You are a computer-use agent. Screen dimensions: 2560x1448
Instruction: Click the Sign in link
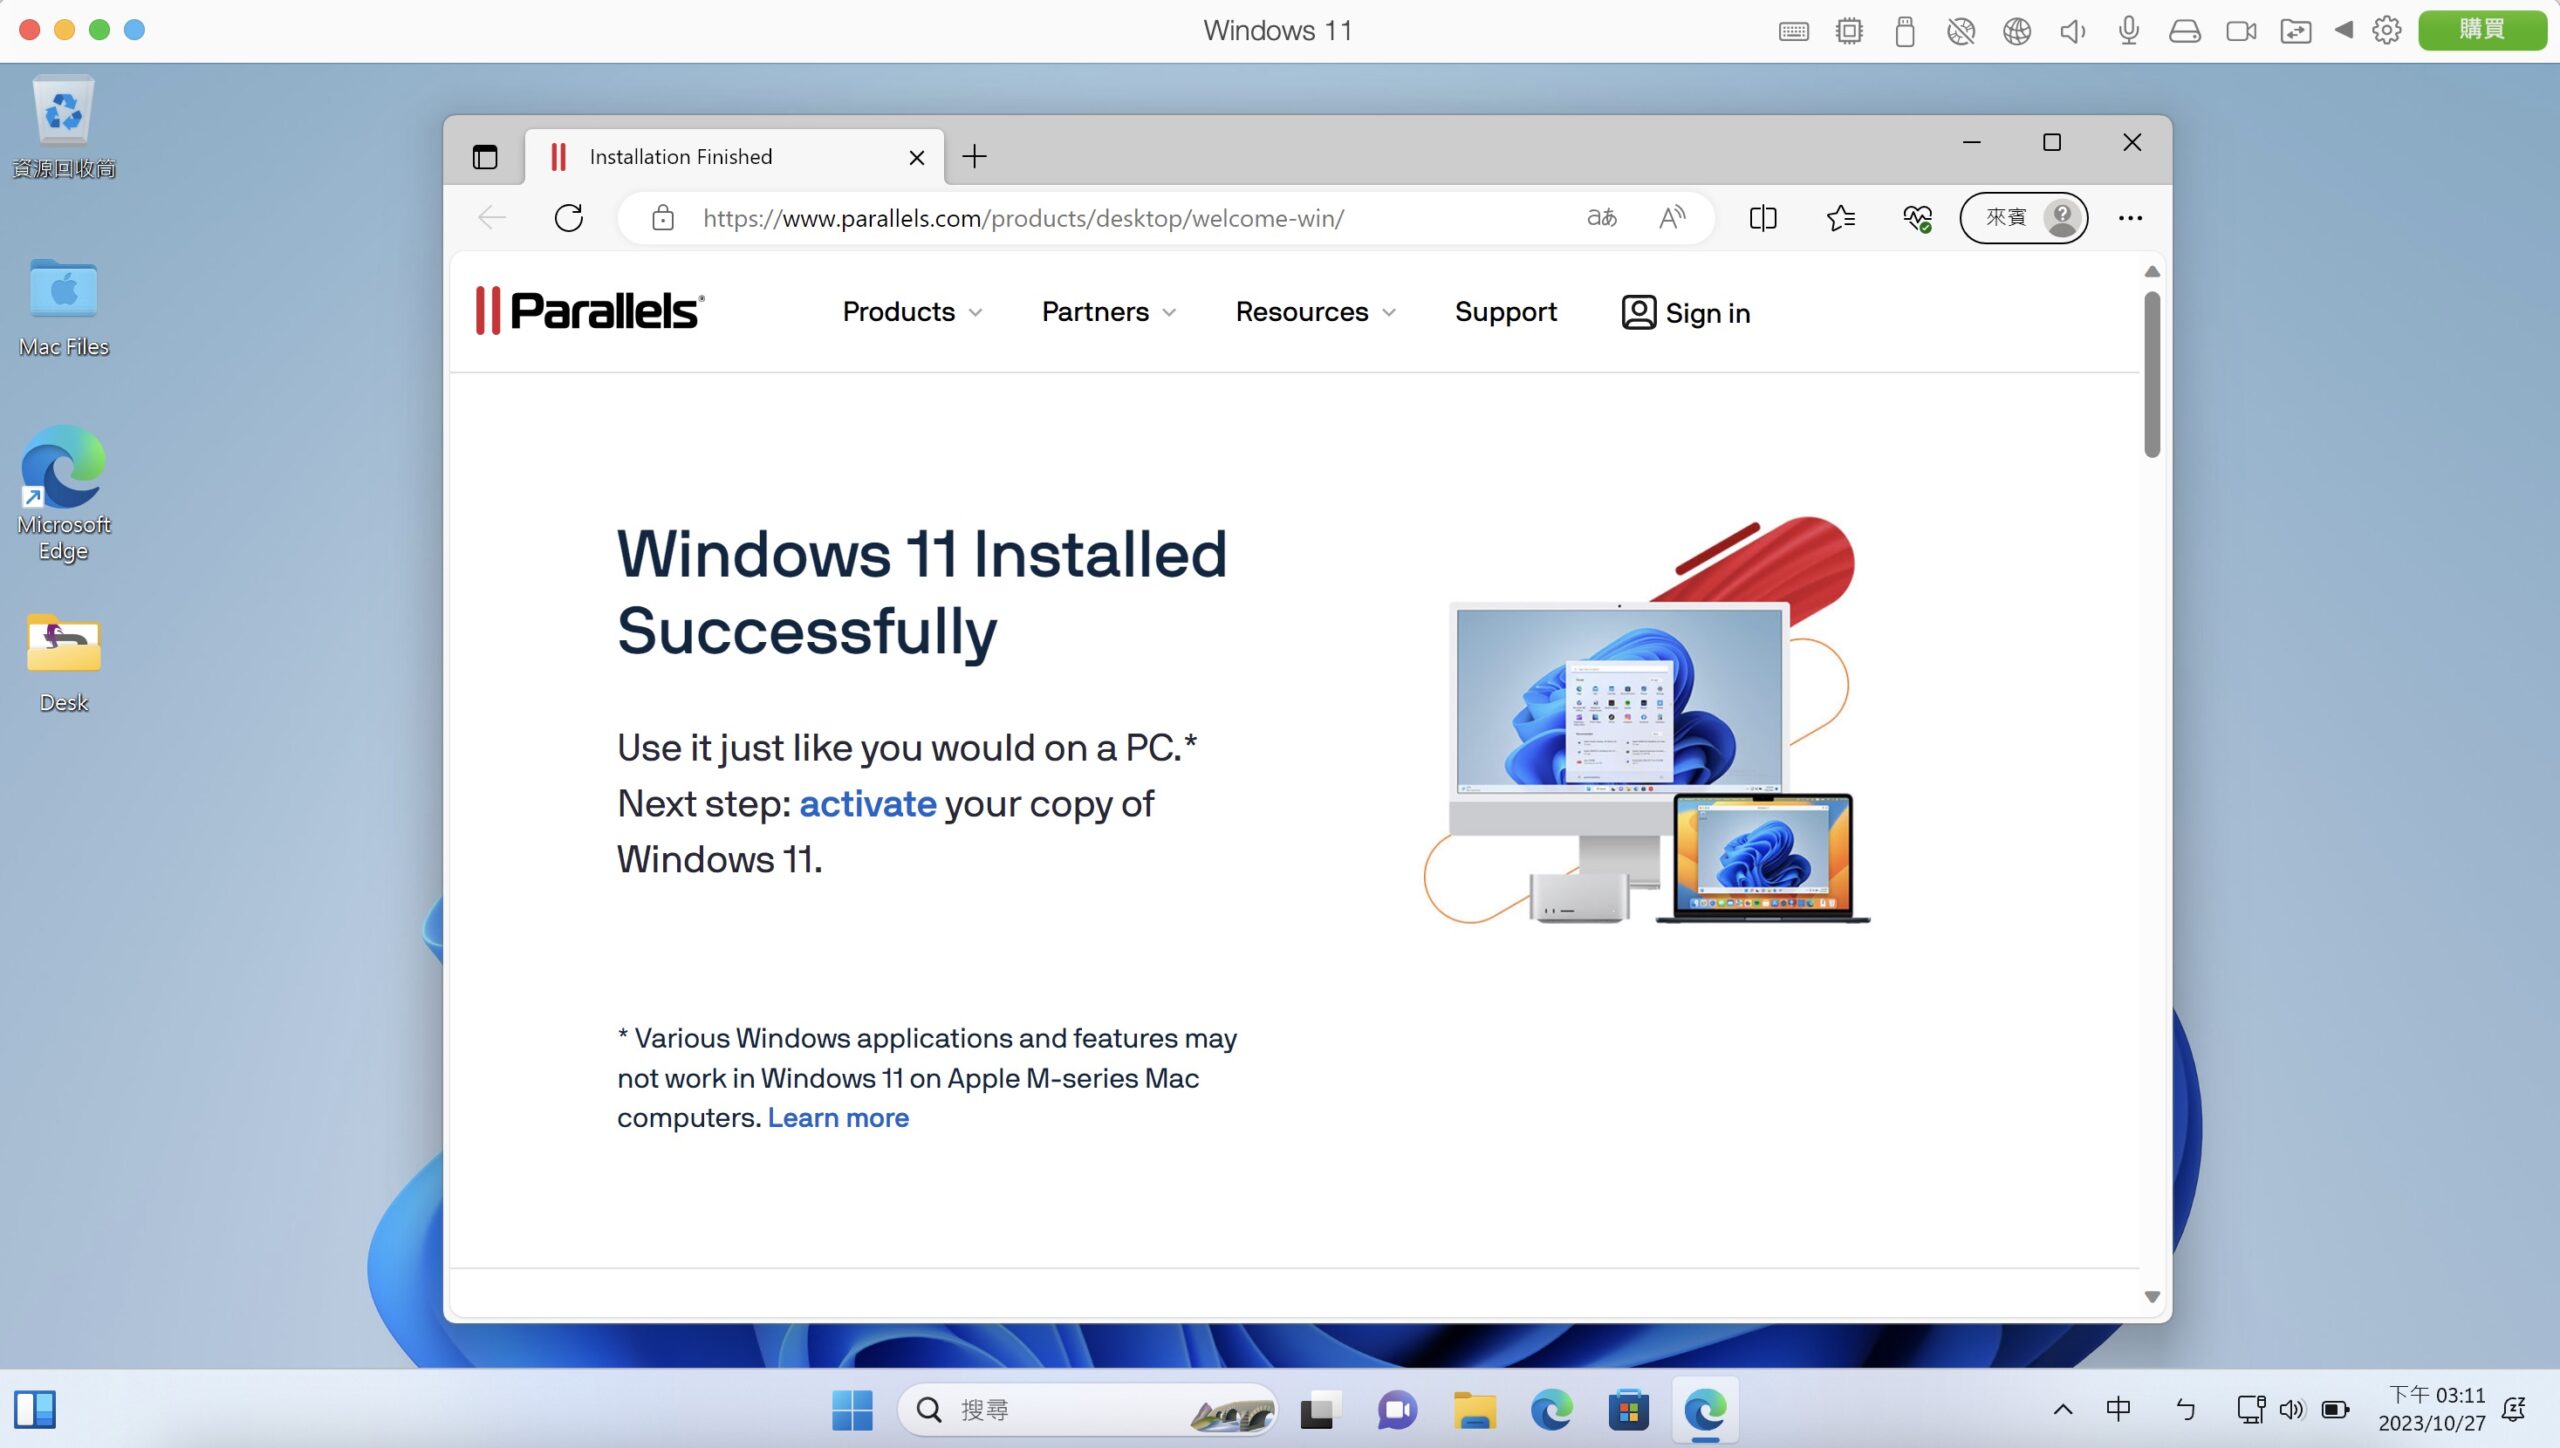[x=1686, y=313]
